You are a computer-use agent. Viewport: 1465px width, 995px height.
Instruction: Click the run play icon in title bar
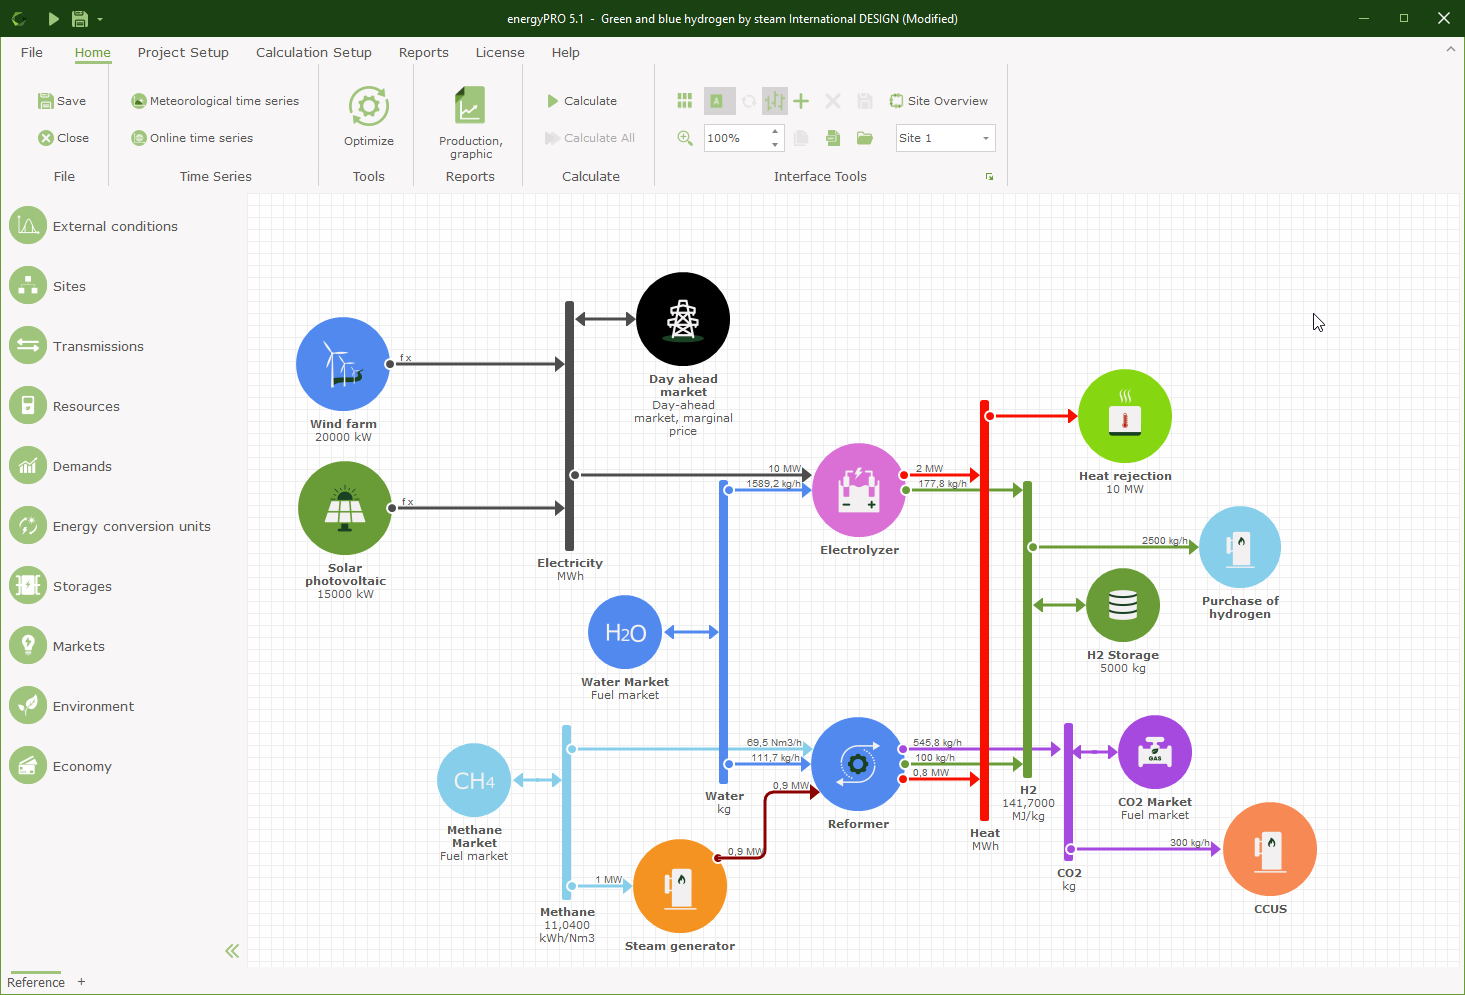(53, 18)
